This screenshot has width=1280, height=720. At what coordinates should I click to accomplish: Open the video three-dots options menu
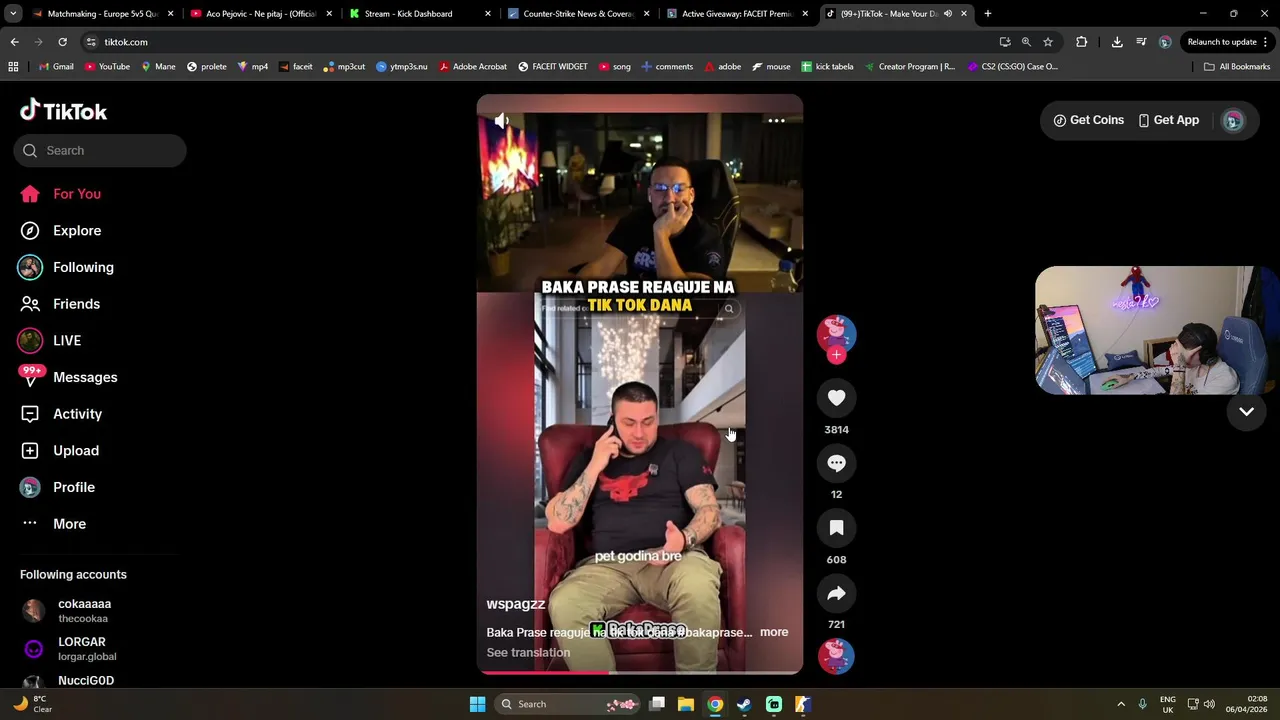(776, 121)
